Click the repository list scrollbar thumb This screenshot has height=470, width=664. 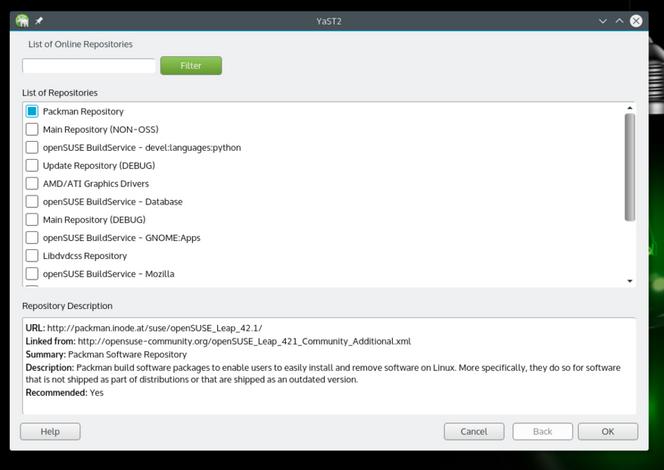tap(630, 167)
